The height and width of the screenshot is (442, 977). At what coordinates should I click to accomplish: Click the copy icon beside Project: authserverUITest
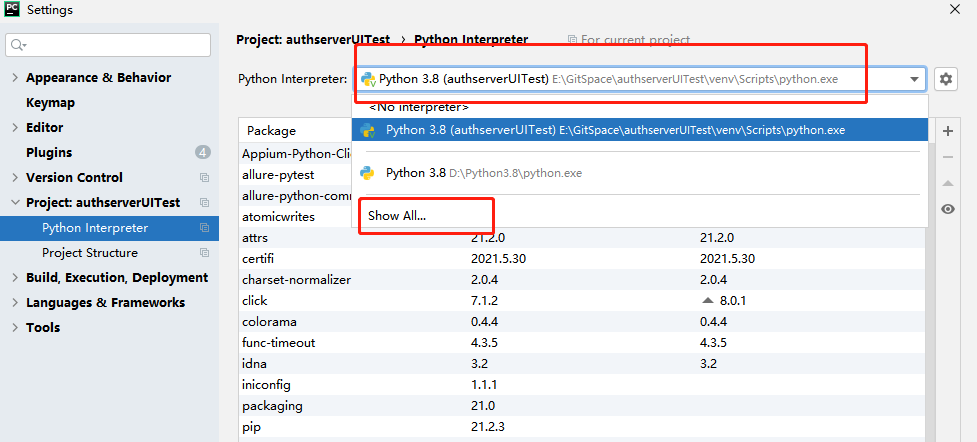pyautogui.click(x=204, y=203)
